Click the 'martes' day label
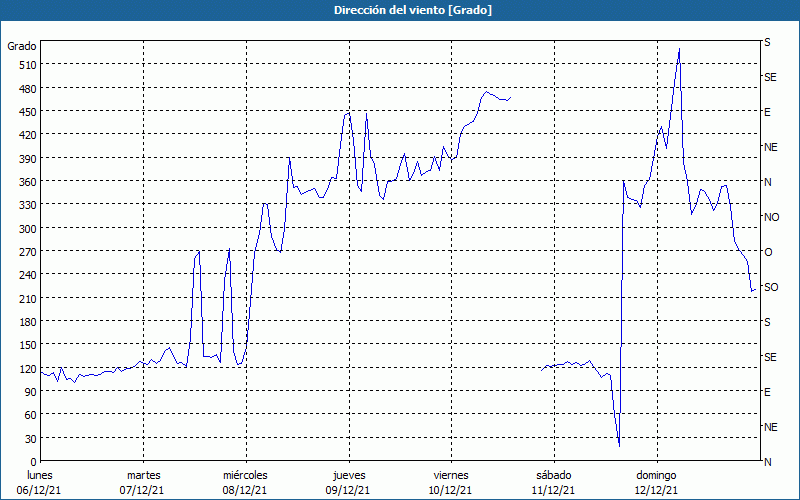This screenshot has height=500, width=800. coord(144,475)
